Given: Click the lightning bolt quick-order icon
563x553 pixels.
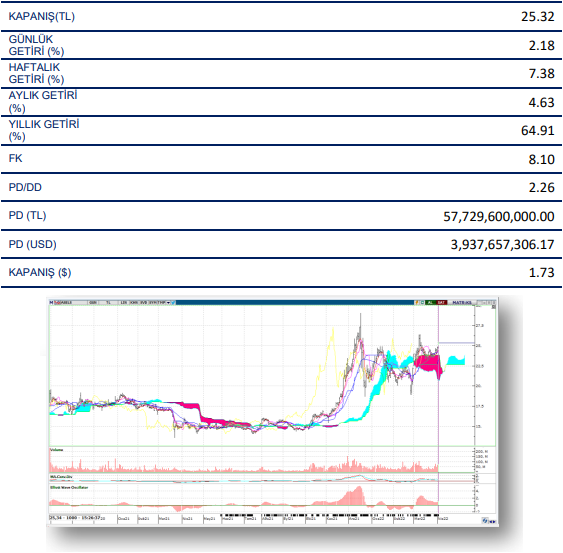Looking at the screenshot, I should (417, 302).
